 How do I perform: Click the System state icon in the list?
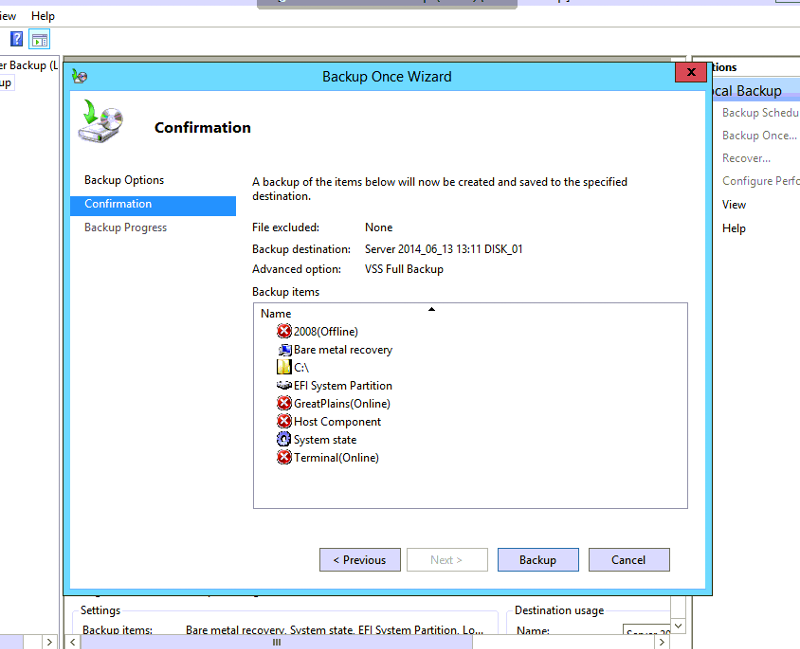point(286,439)
